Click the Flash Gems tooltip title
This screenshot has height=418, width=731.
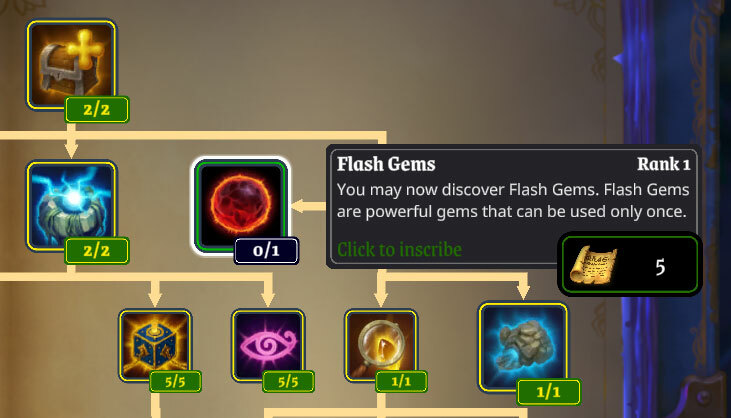click(x=386, y=164)
